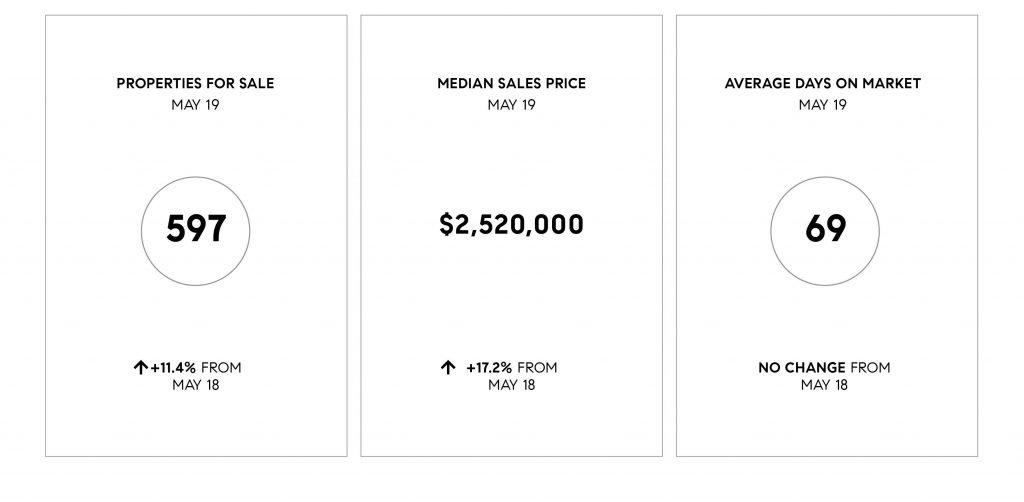This screenshot has height=502, width=1024.
Task: Click May 19 under Properties For Sale
Action: (x=195, y=104)
